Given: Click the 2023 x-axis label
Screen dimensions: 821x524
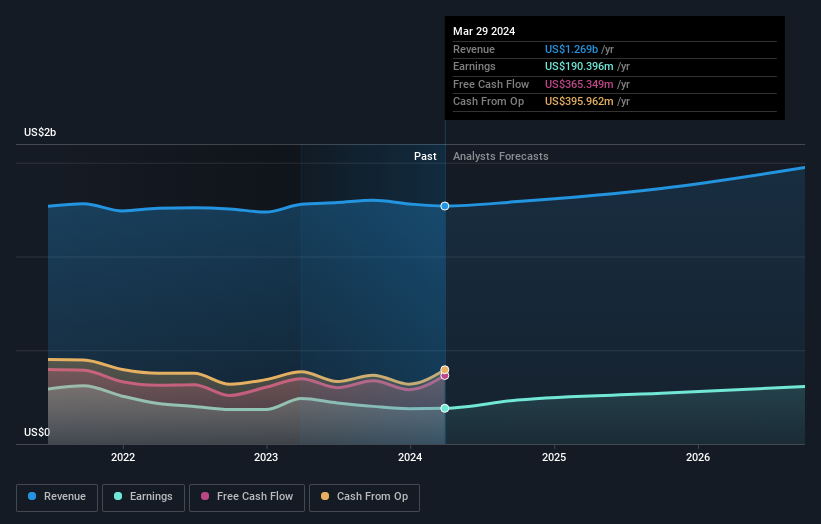Looking at the screenshot, I should [x=266, y=457].
